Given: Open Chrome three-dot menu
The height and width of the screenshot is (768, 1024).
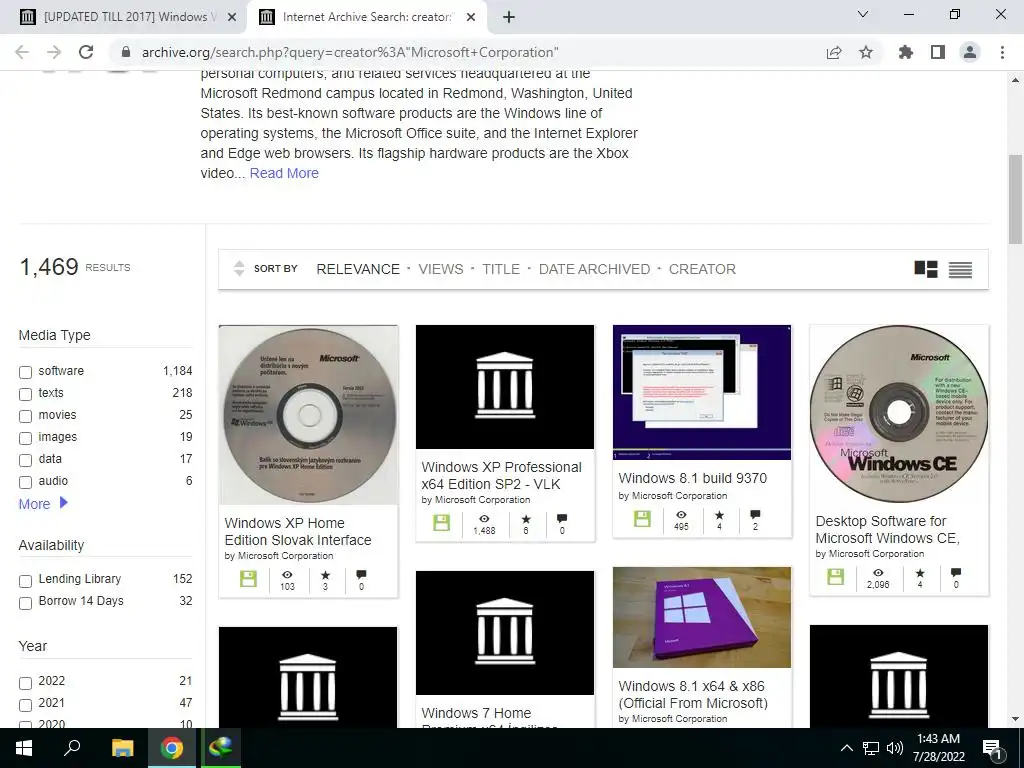Looking at the screenshot, I should (x=1002, y=52).
